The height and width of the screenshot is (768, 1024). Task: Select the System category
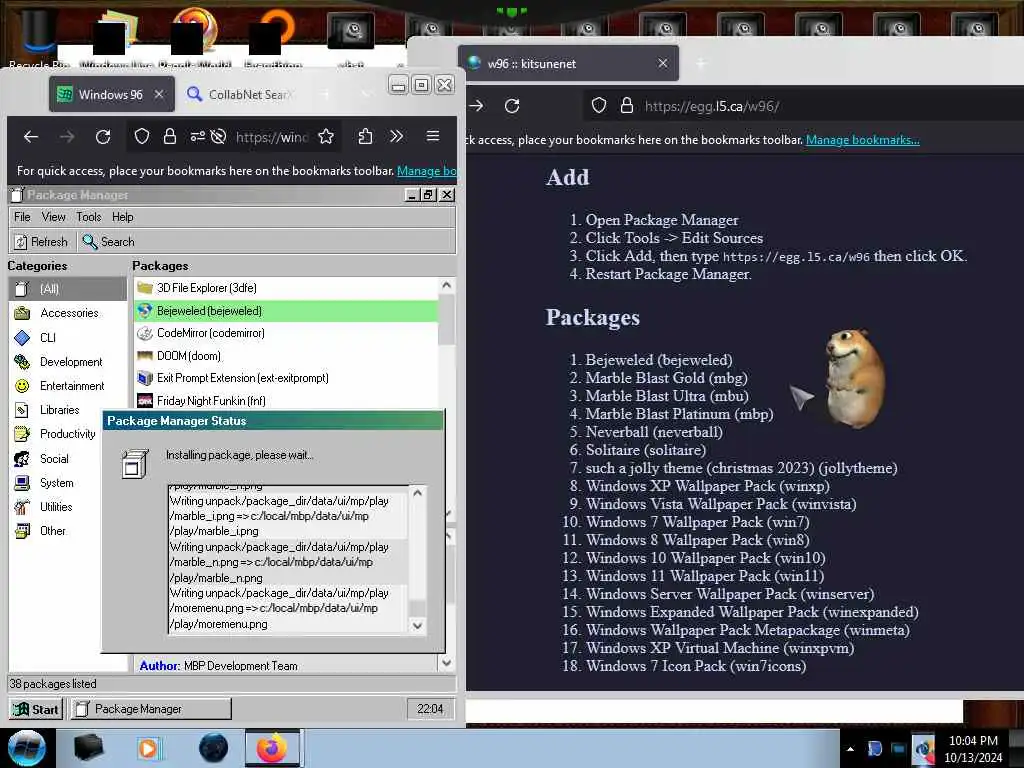tap(56, 483)
